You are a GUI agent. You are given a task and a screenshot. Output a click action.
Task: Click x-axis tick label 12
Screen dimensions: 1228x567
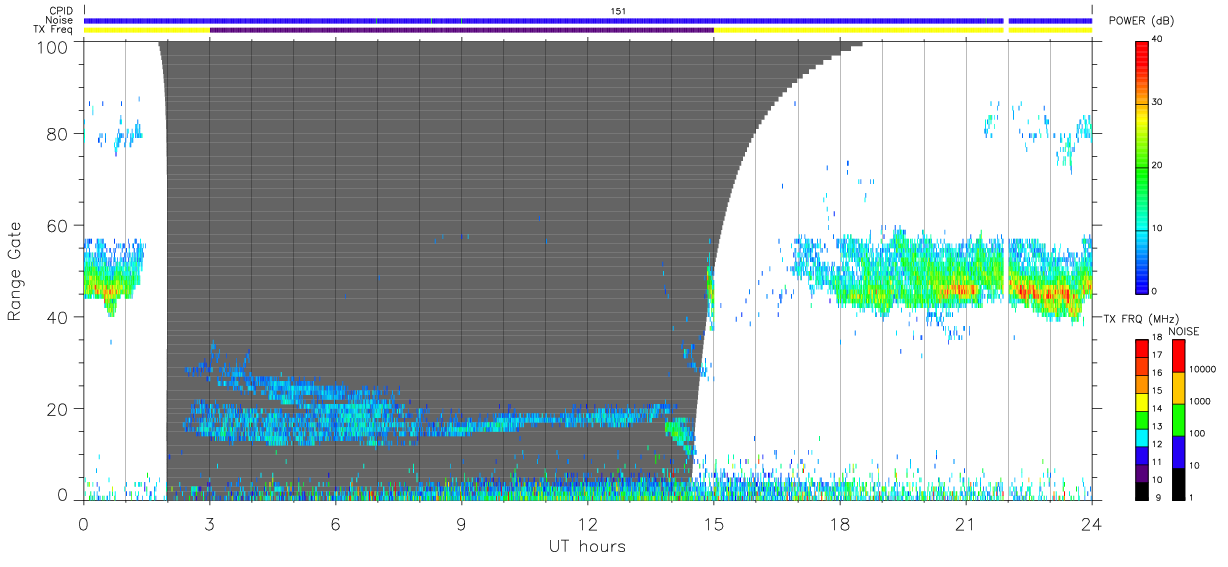pos(587,523)
